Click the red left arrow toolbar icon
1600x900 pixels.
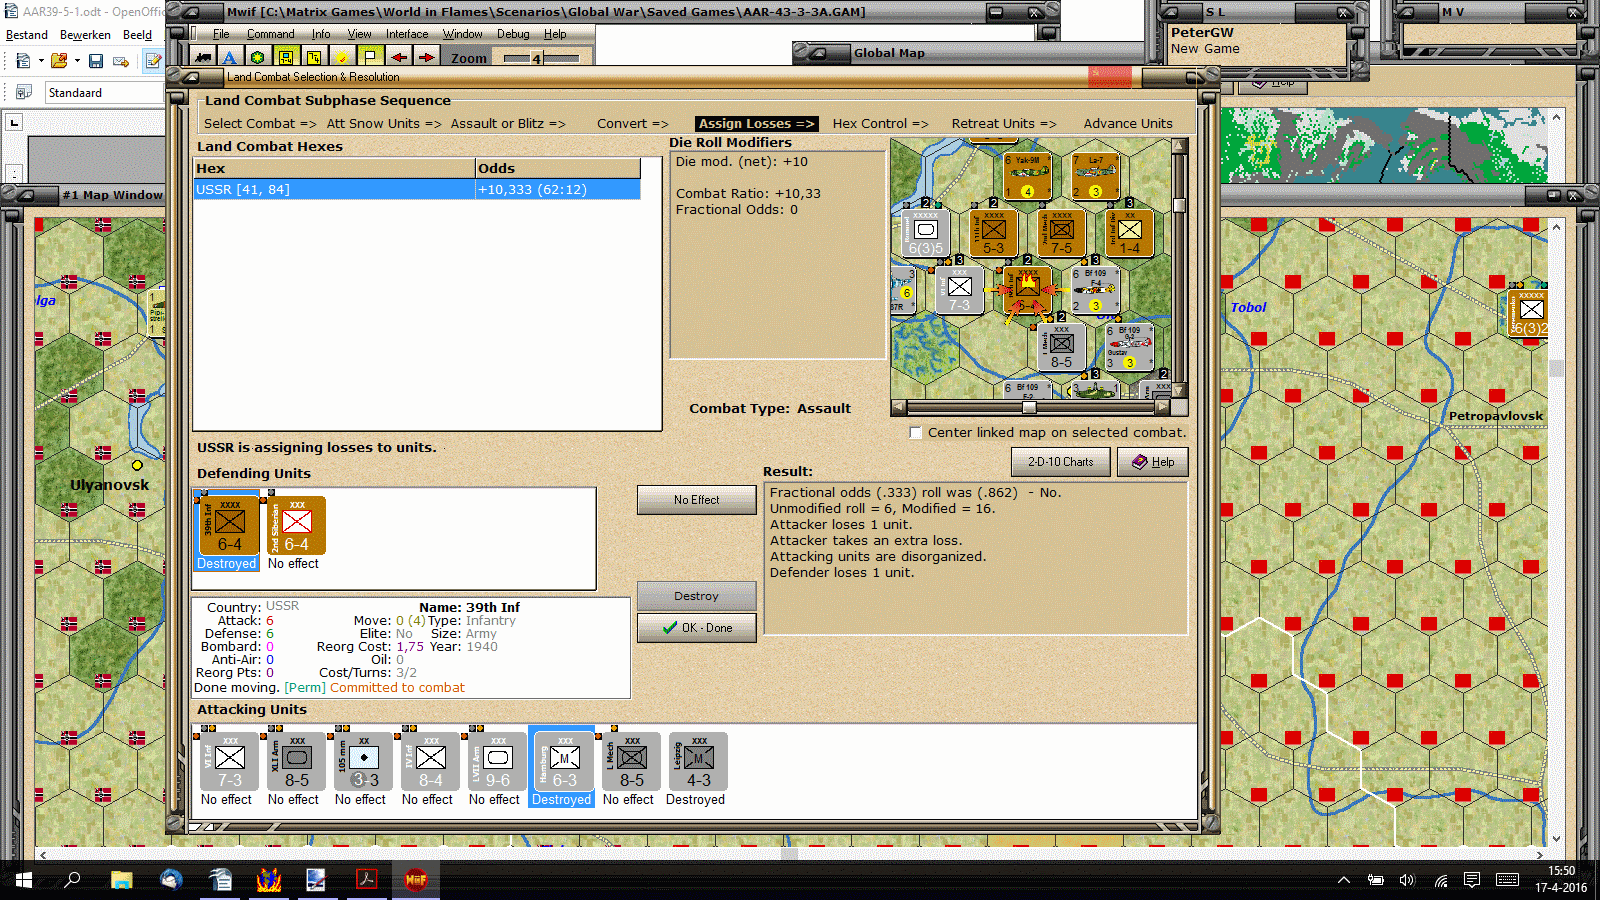tap(398, 58)
